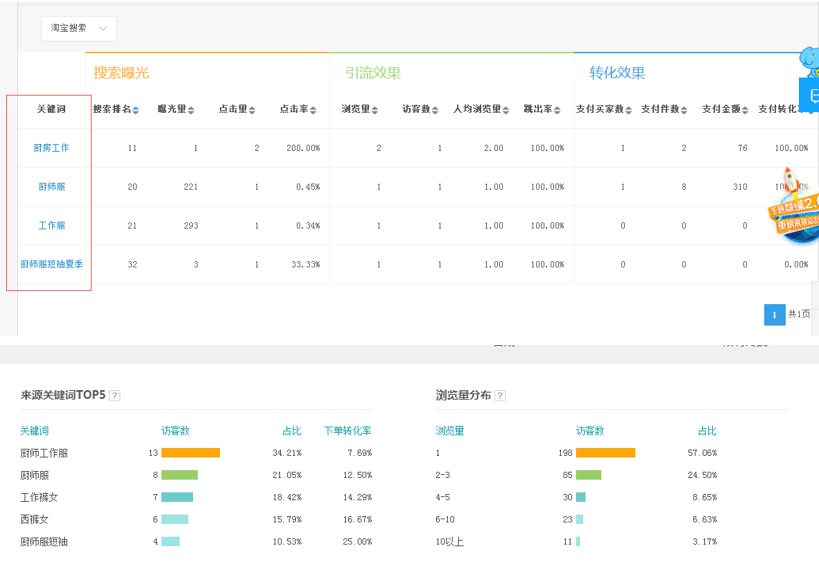Viewport: 819px width, 570px height.
Task: Open help icon beside 浏览量分布
Action: coord(500,395)
